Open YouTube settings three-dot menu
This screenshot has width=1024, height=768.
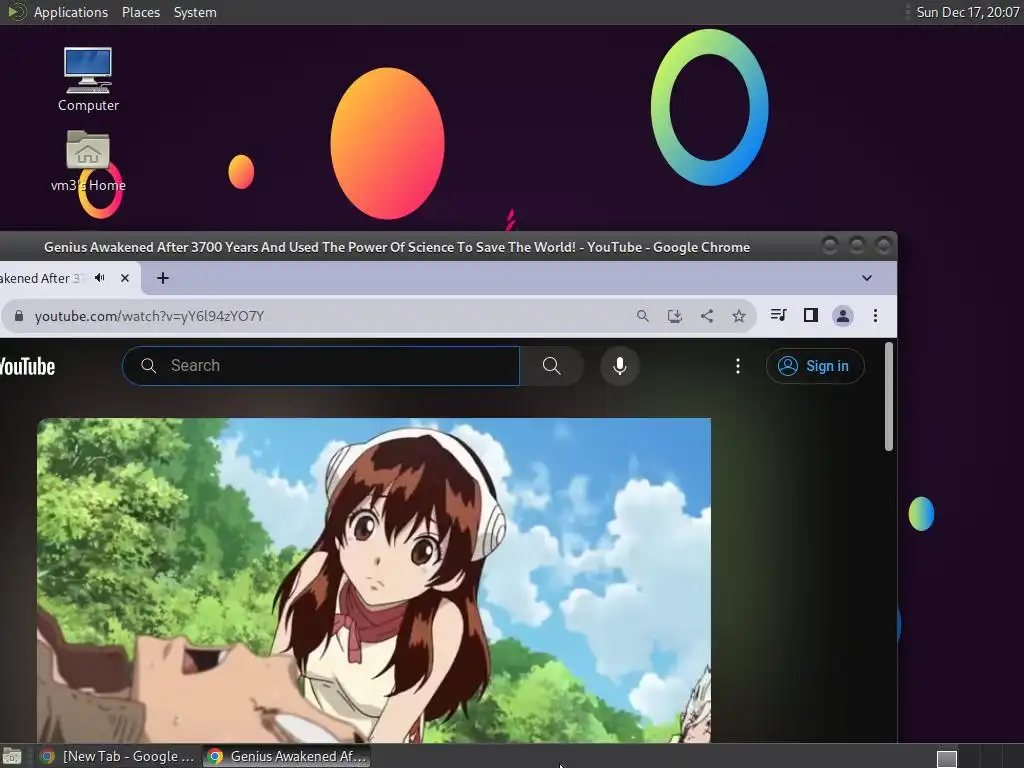[738, 366]
